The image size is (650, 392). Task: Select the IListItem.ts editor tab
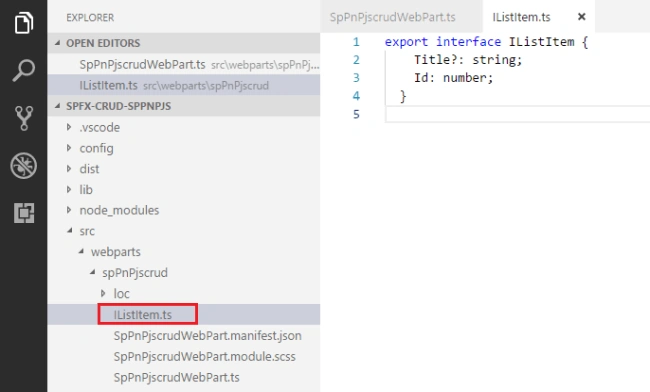[521, 17]
